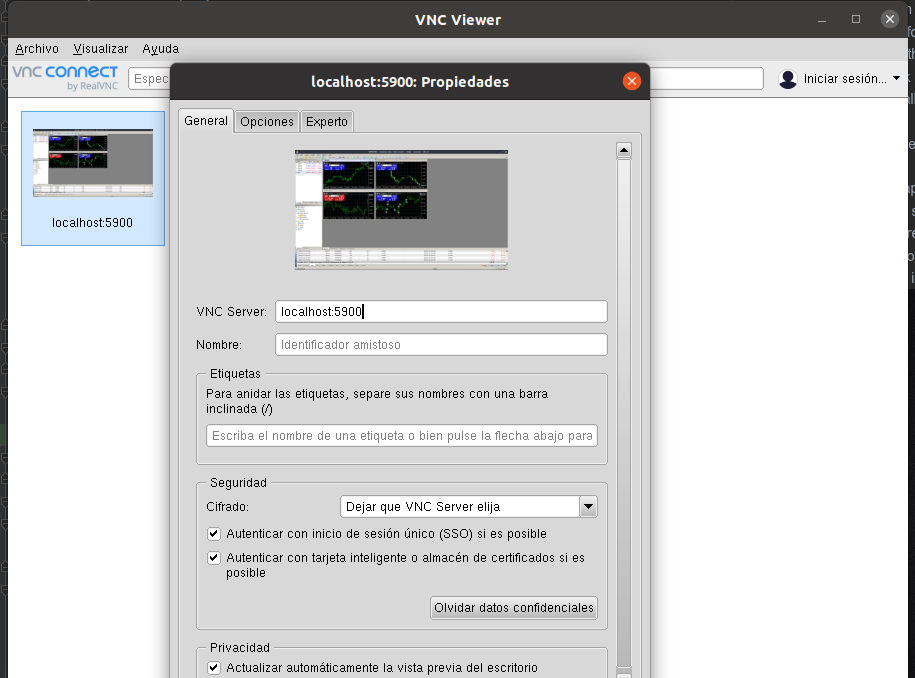Minimize the VNC Viewer window
The height and width of the screenshot is (678, 915).
[x=822, y=20]
